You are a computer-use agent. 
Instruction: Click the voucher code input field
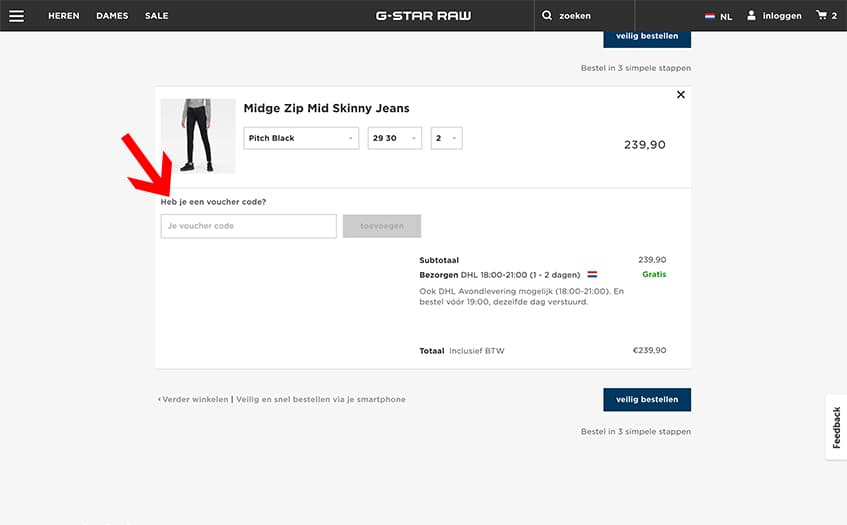pos(248,226)
